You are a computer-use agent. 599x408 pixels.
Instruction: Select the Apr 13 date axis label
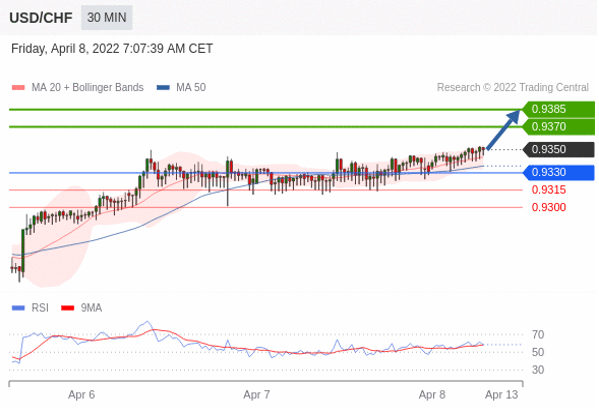click(502, 394)
